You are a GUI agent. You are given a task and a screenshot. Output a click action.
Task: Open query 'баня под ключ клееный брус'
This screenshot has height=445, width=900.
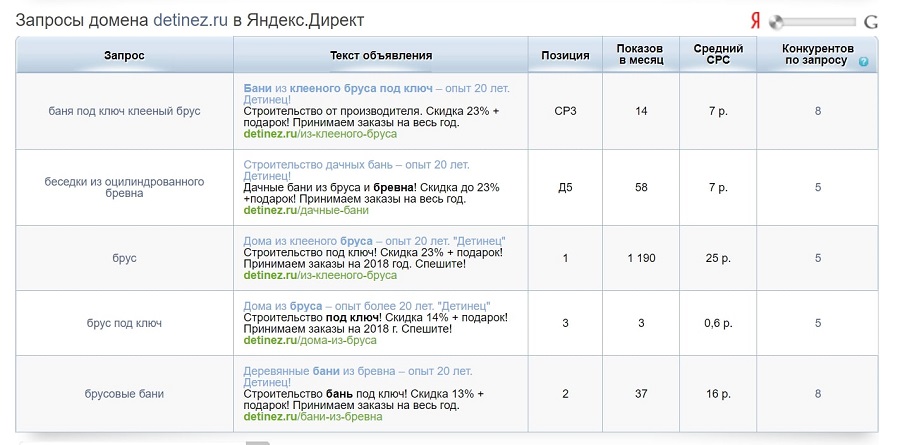(125, 111)
